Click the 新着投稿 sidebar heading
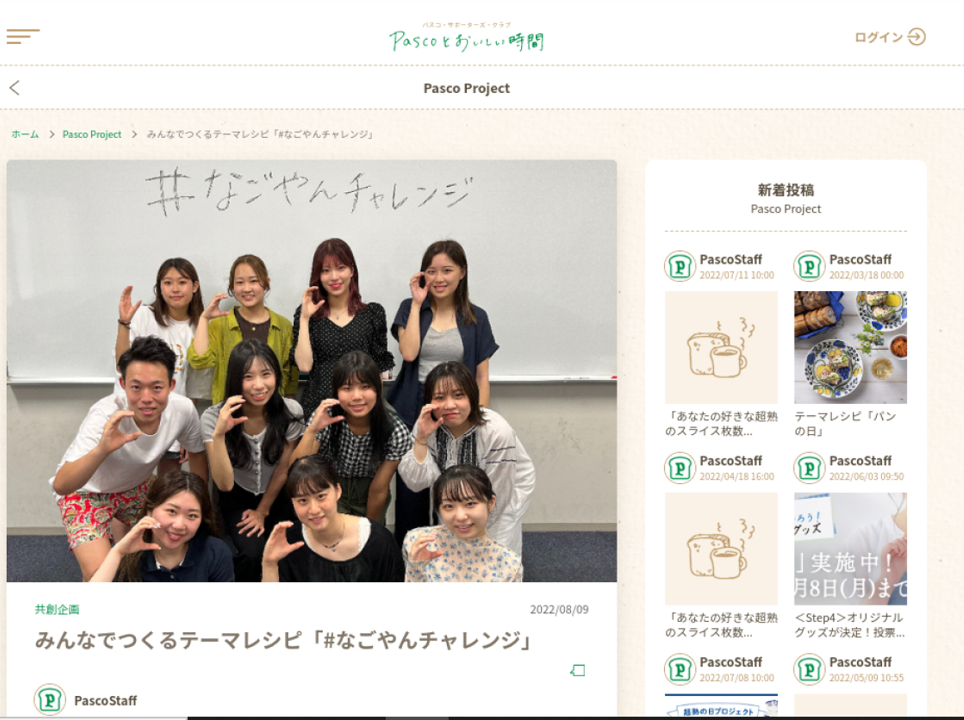This screenshot has height=720, width=964. pyautogui.click(x=786, y=190)
